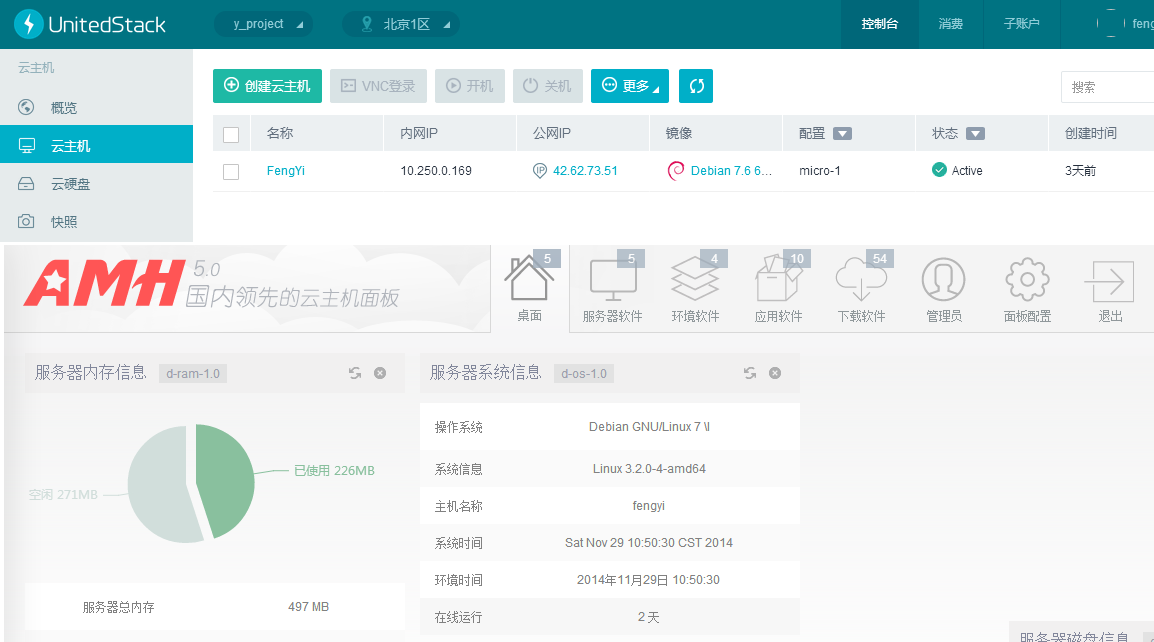Close the 服务器内存信息 widget

380,373
